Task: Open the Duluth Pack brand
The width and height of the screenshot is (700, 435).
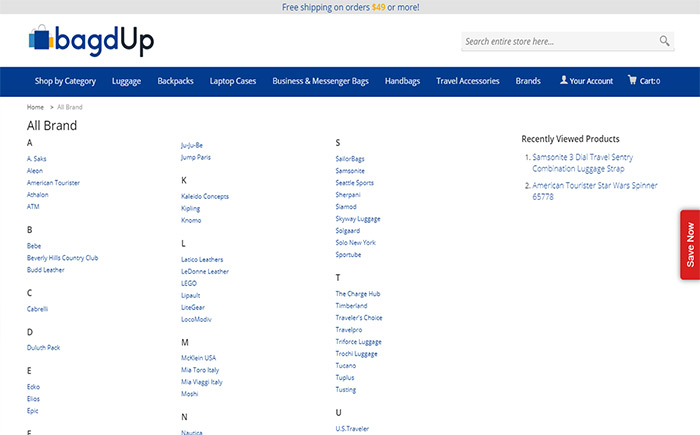Action: 43,347
